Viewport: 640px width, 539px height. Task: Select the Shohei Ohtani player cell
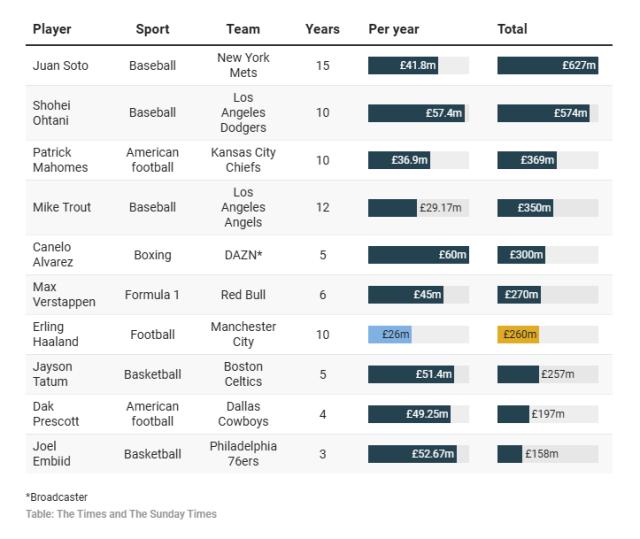52,113
